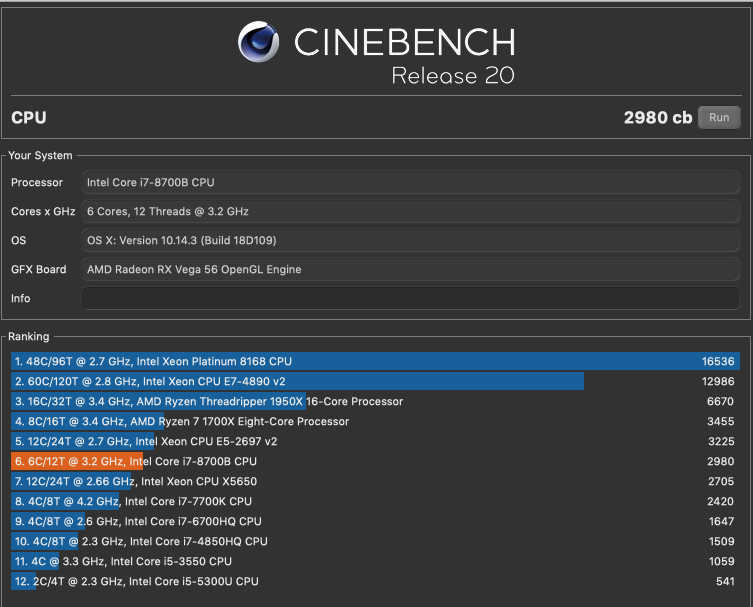Select ranking row 5 Xeon E5-2697 v2
Image resolution: width=753 pixels, height=607 pixels.
[376, 441]
